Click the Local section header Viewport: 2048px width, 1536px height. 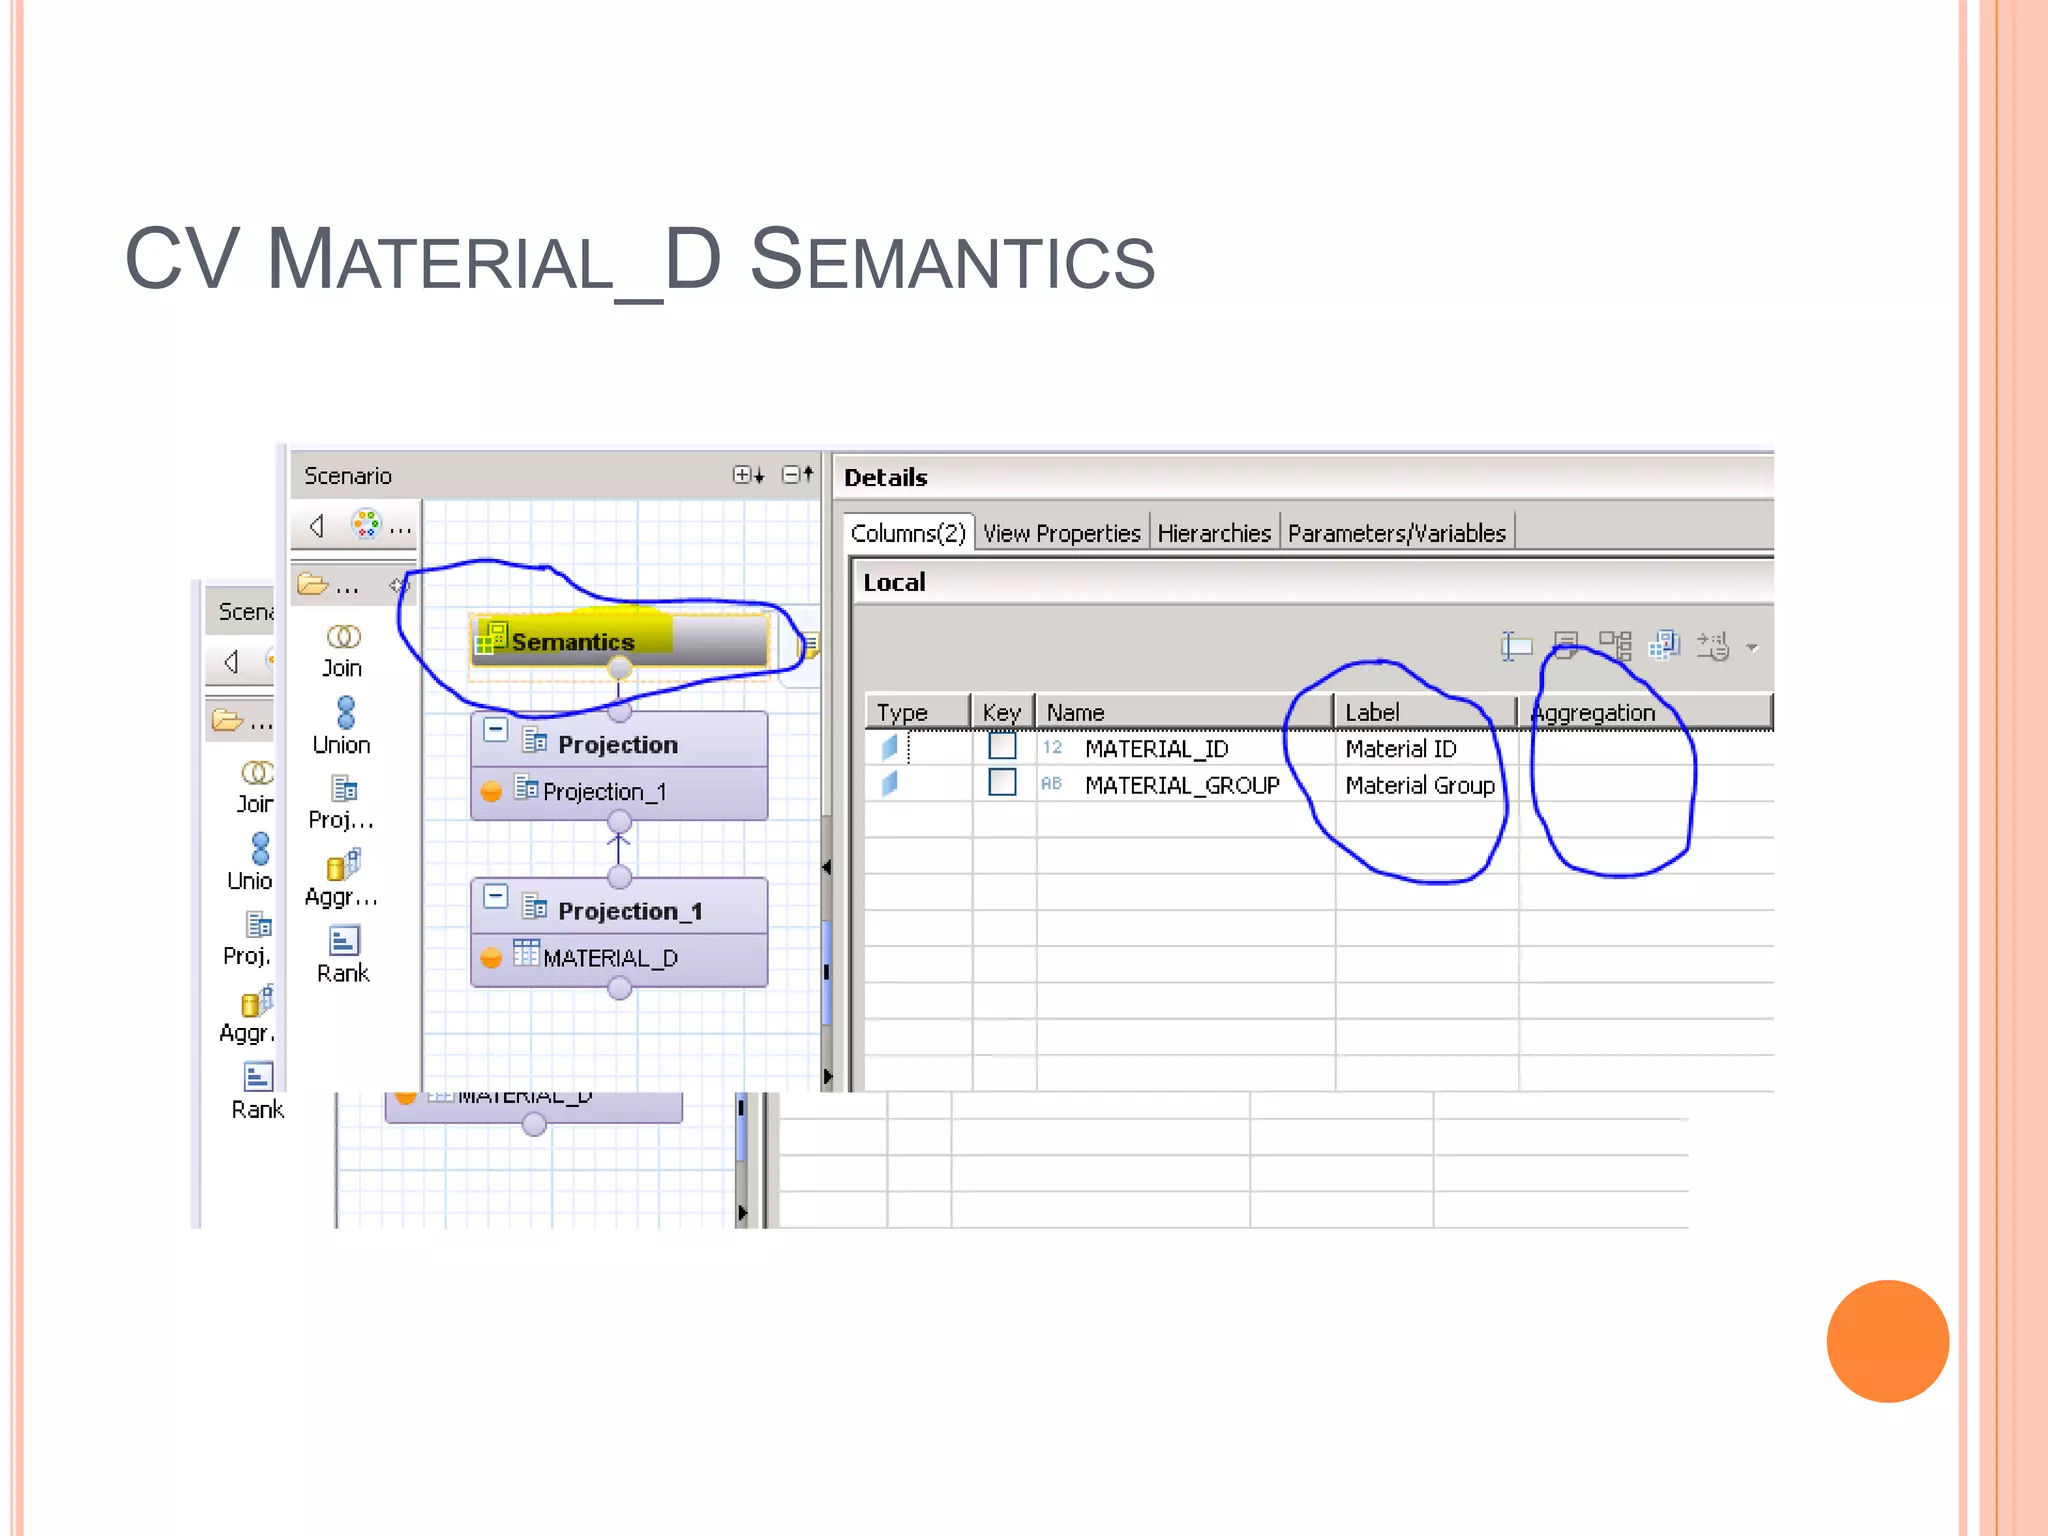point(1313,582)
